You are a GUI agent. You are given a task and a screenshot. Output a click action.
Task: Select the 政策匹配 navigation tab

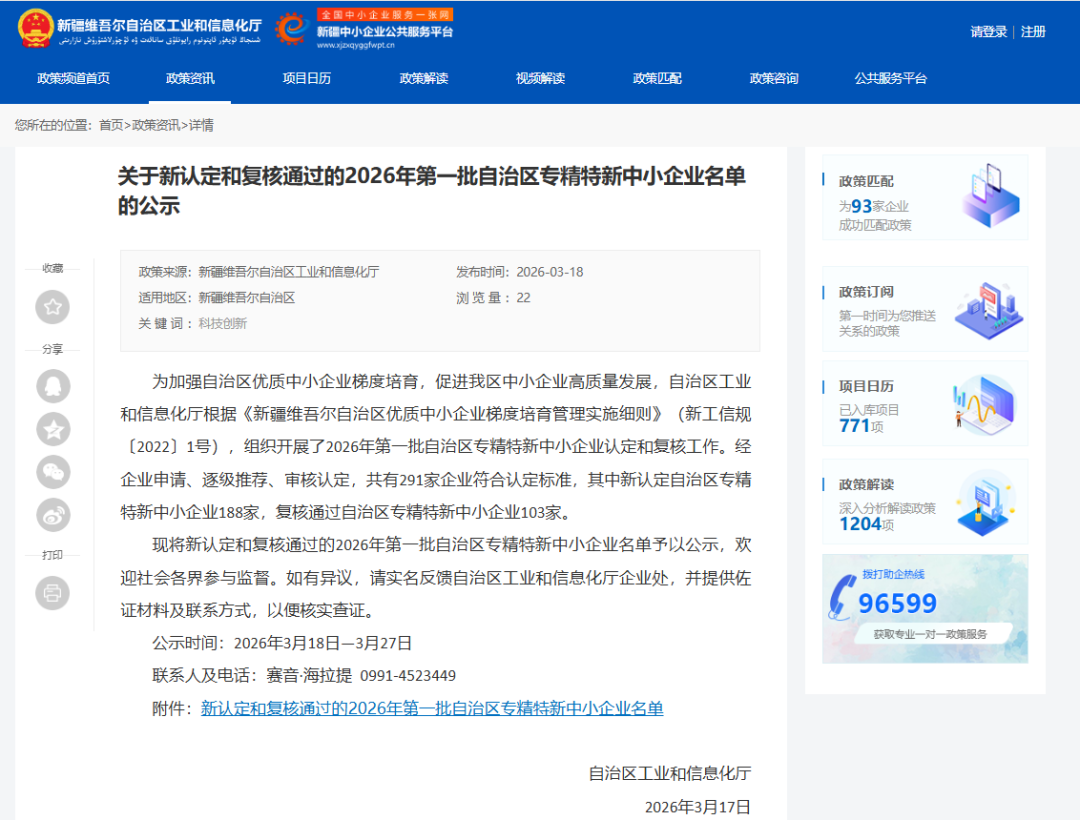click(x=657, y=78)
